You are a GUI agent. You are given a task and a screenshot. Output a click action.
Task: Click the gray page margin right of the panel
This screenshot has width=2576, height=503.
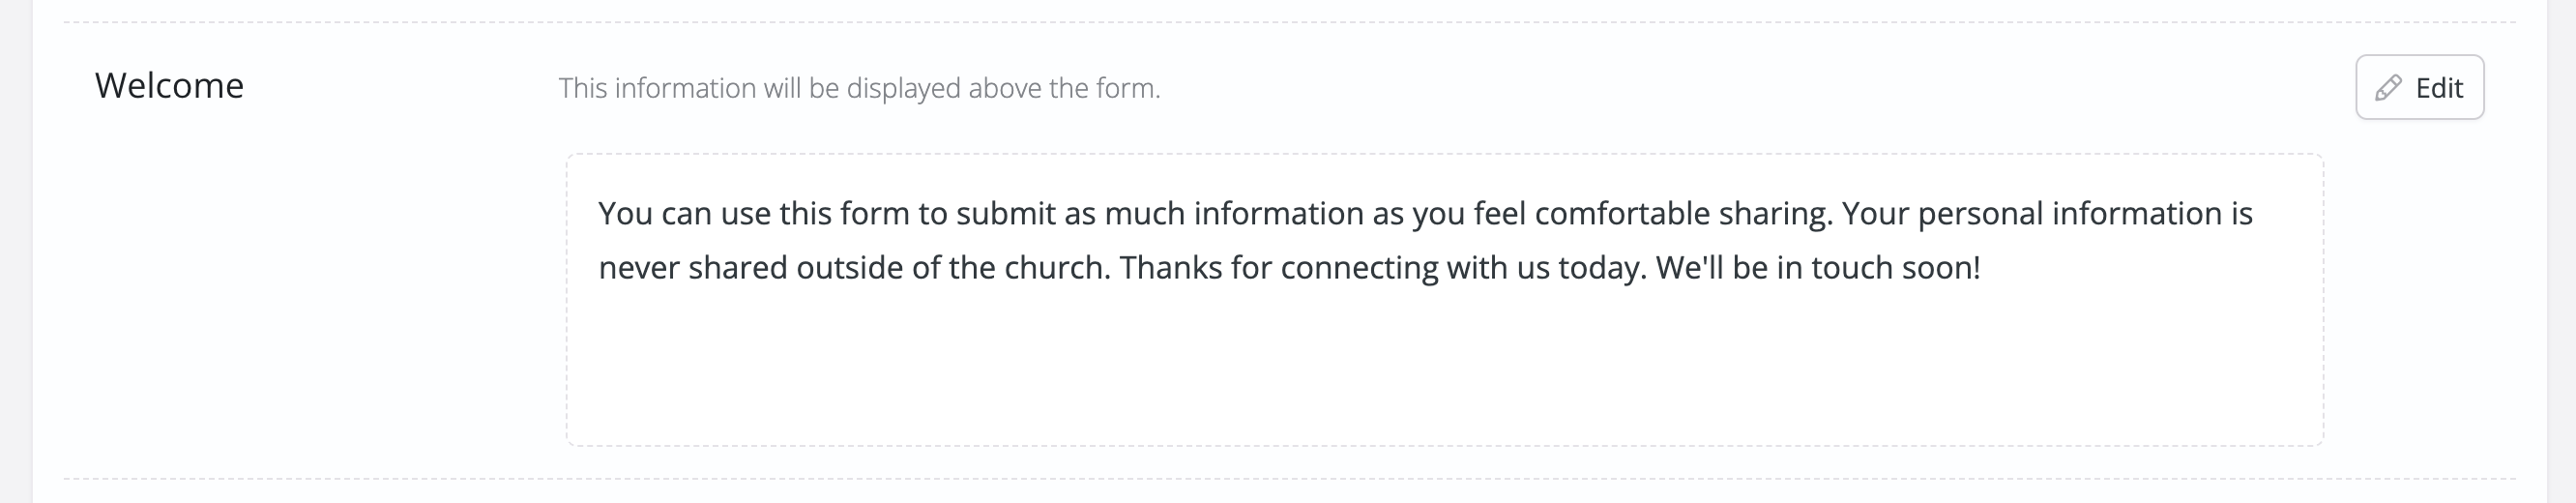point(2562,250)
